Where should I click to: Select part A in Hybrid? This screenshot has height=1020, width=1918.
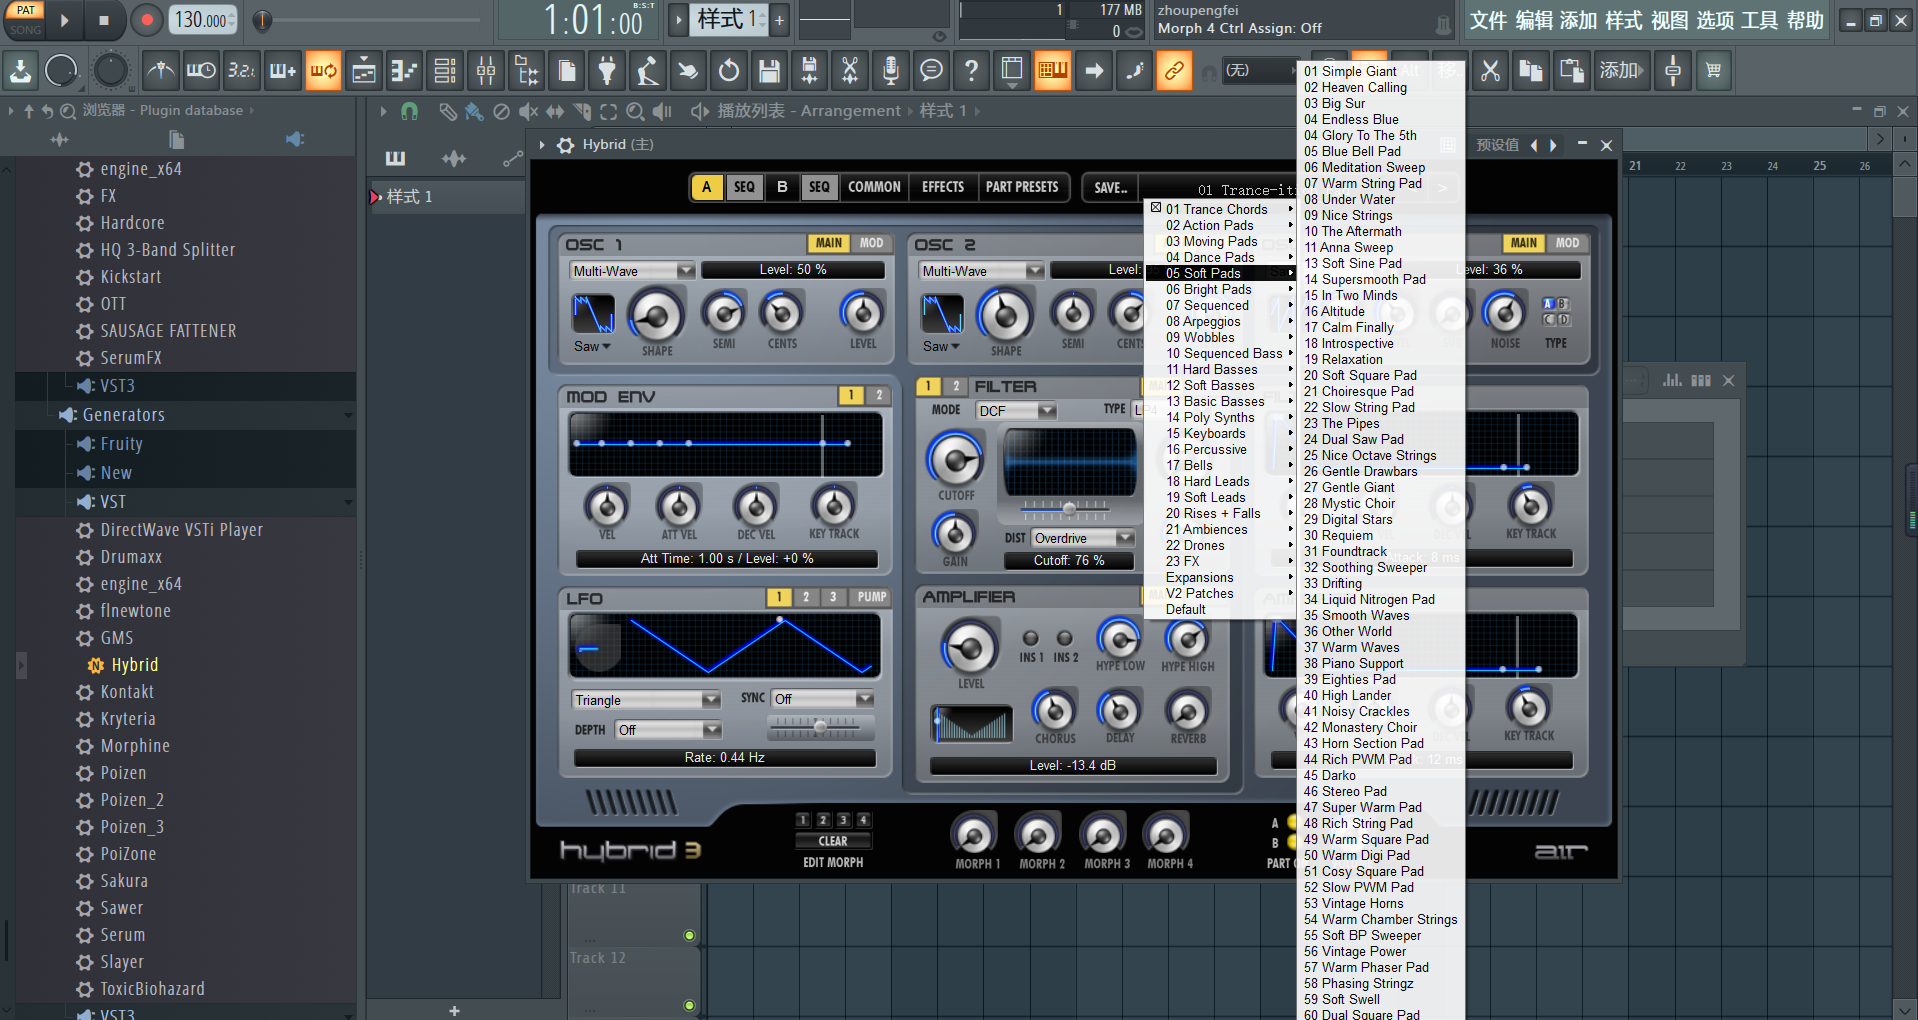(707, 187)
